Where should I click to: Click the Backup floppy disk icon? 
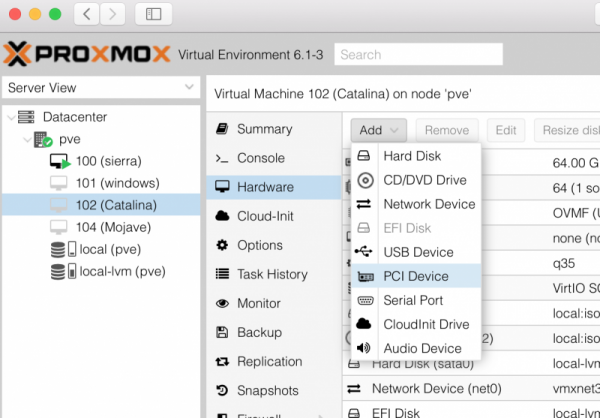222,332
